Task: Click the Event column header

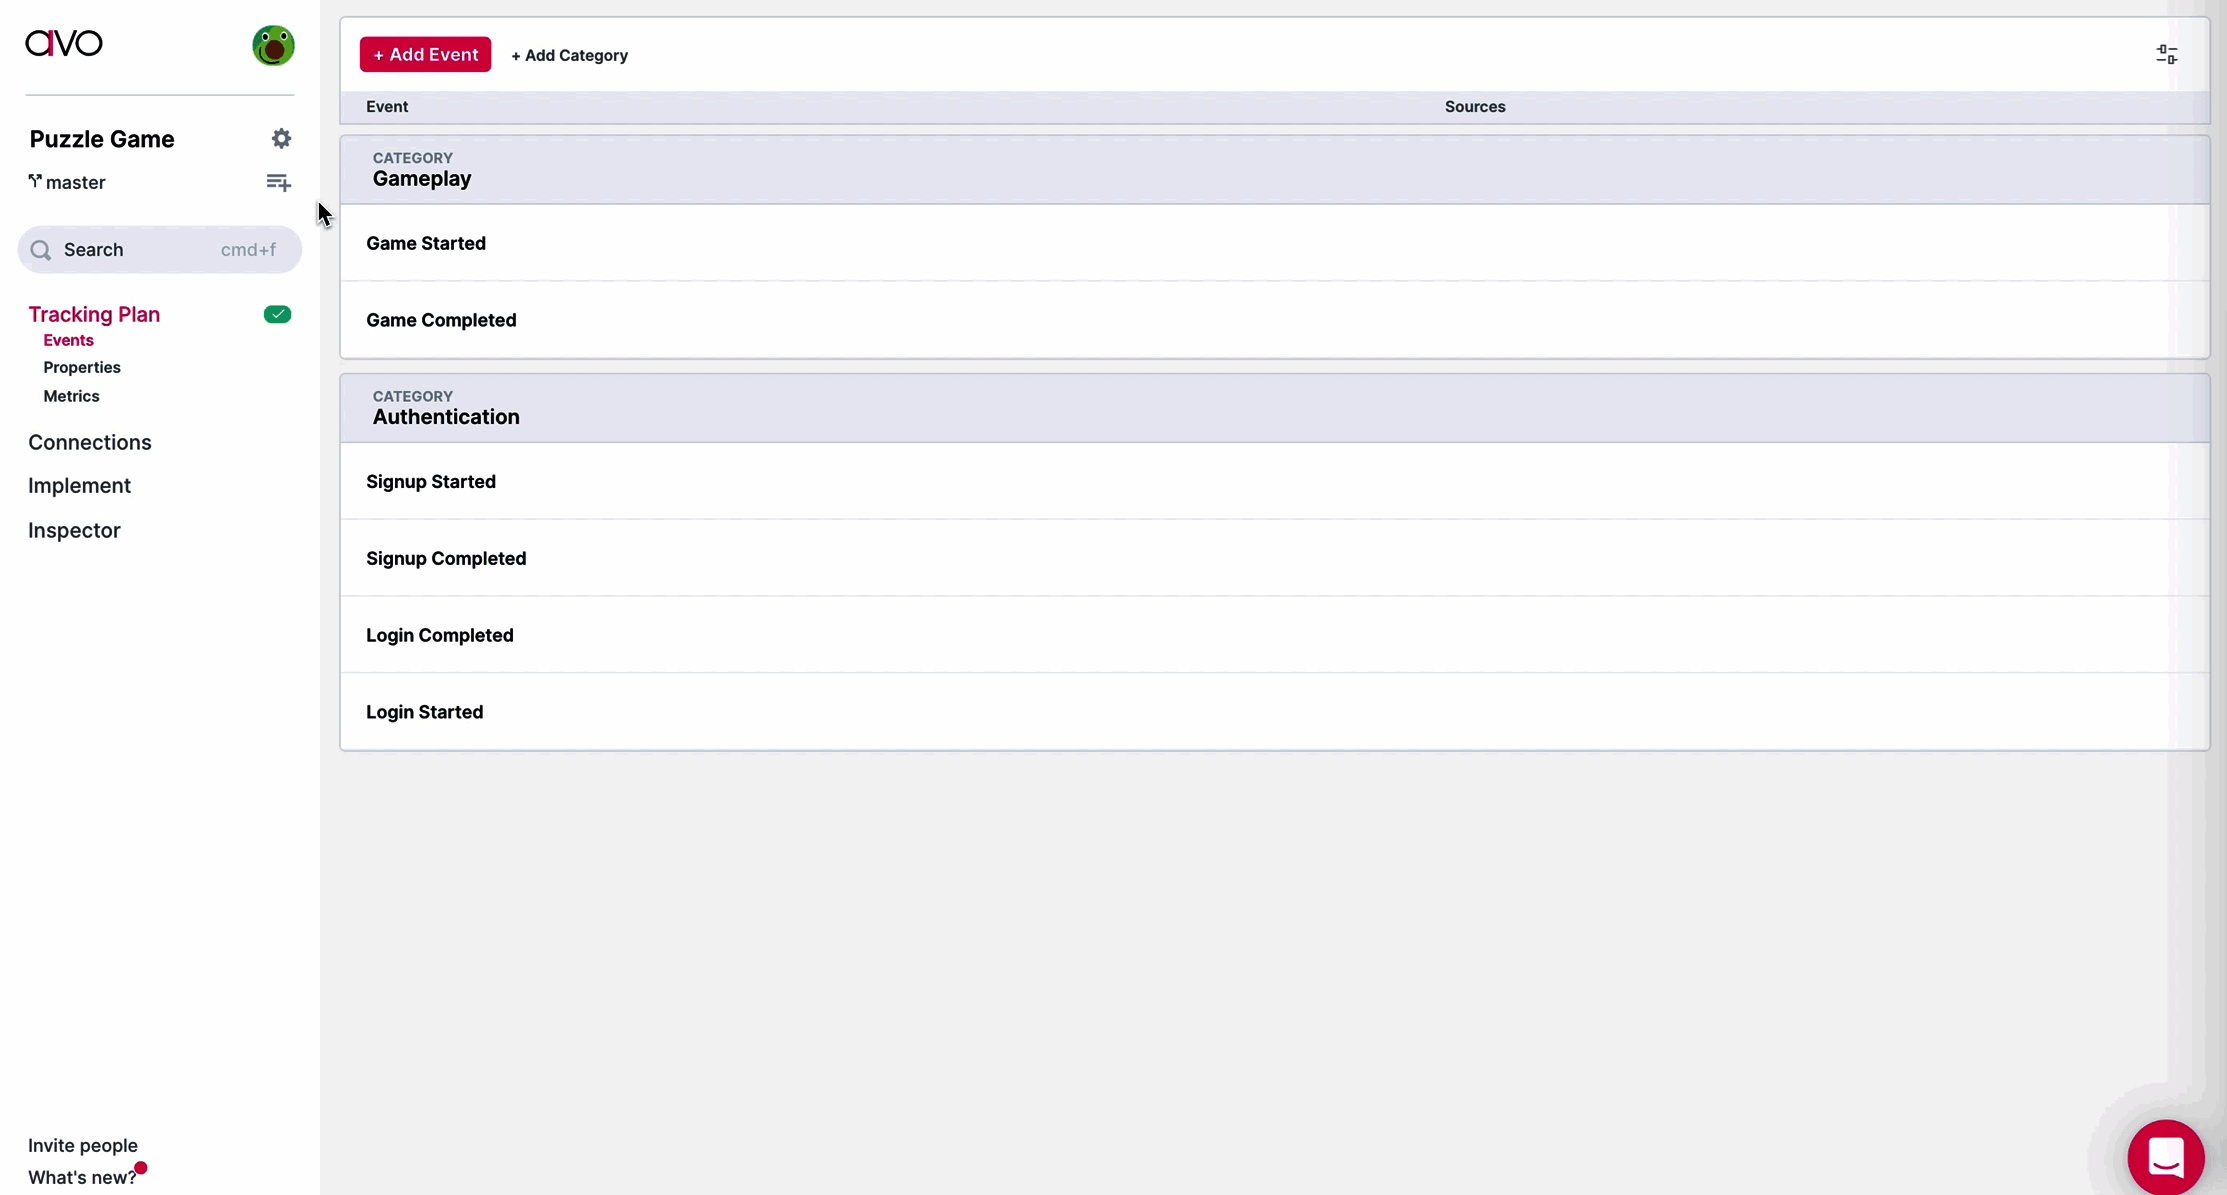Action: [387, 107]
